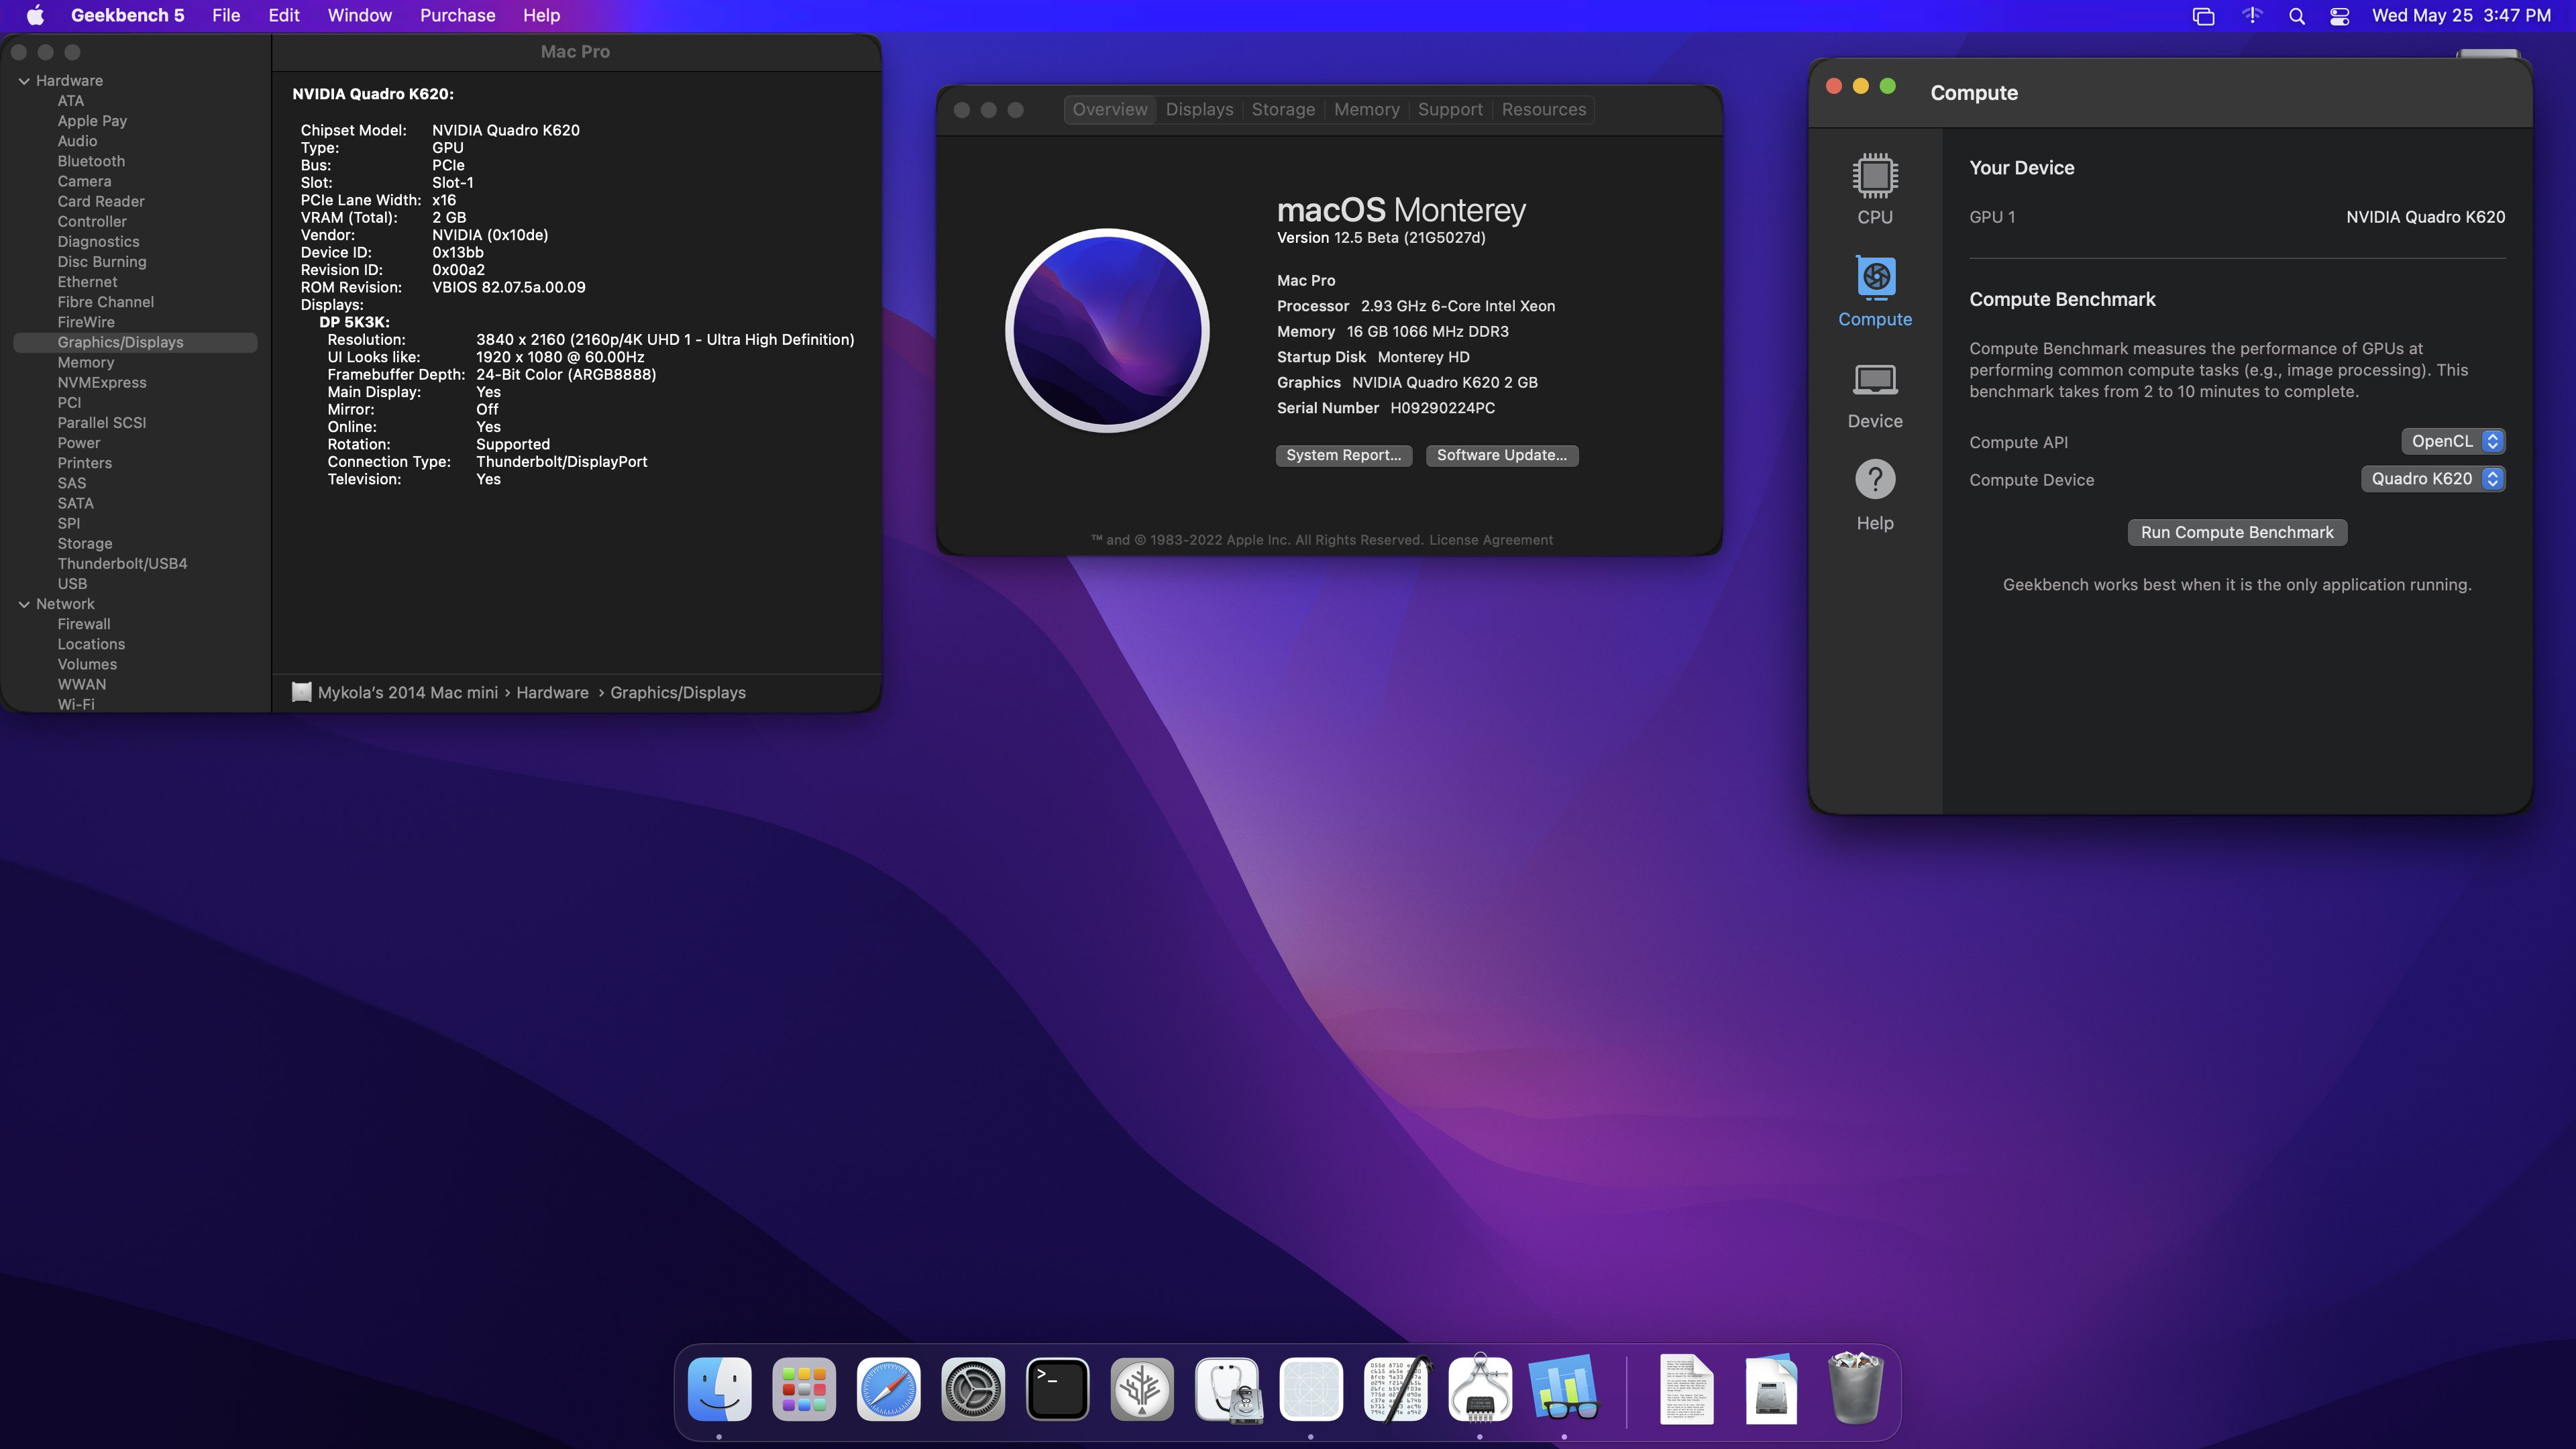
Task: Open the Geekbench 5 application menu
Action: [127, 15]
